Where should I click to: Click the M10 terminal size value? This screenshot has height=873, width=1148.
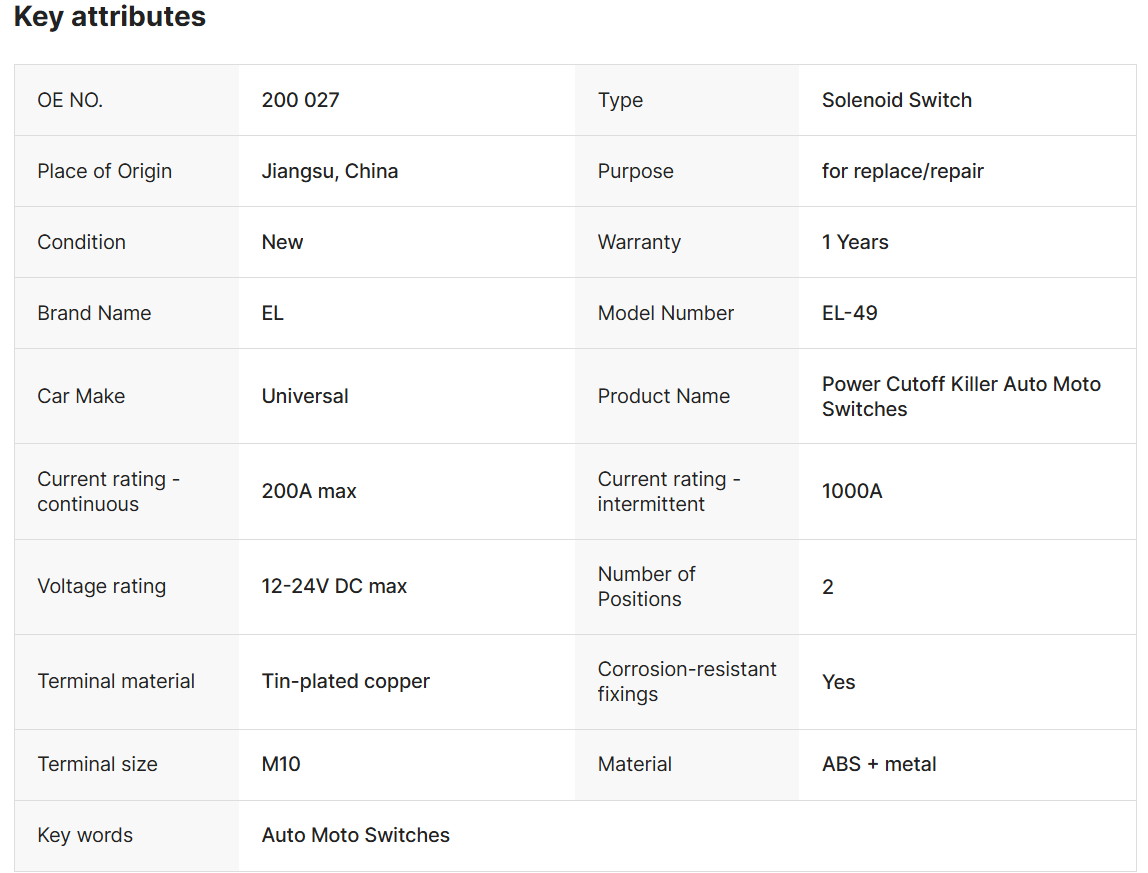point(281,764)
